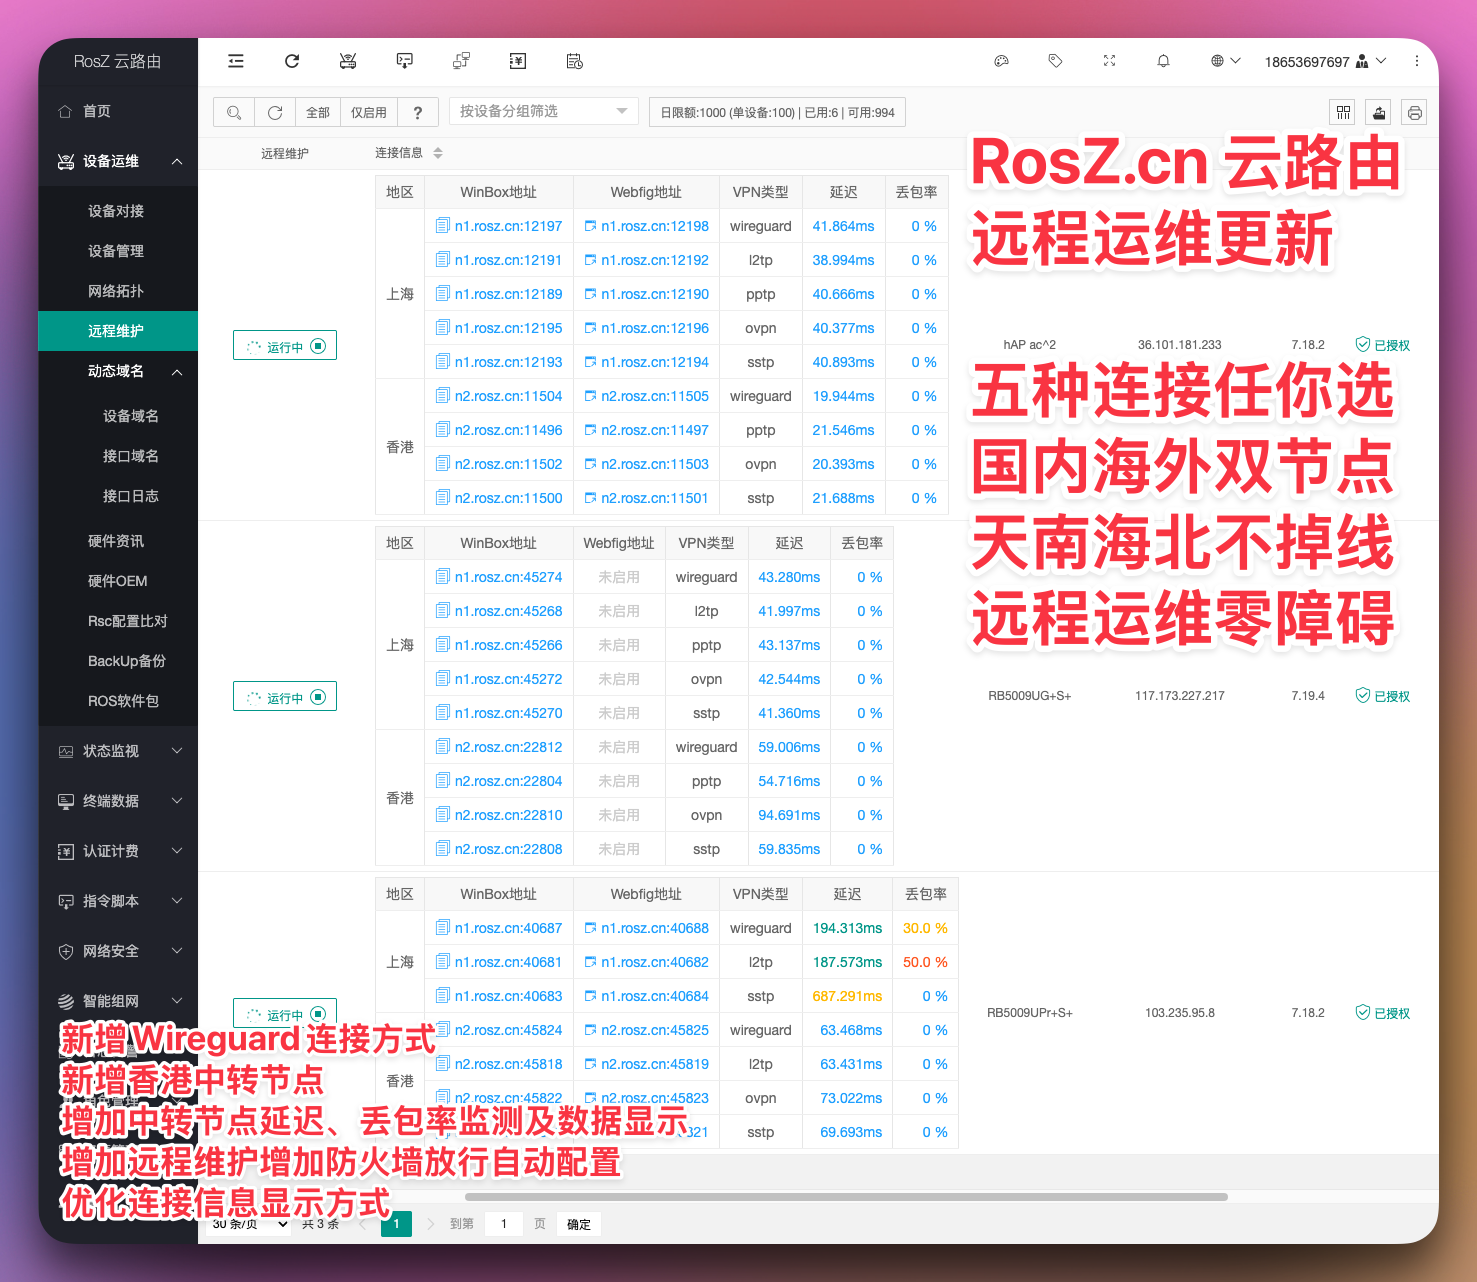
Task: Filter by 仅启用 button
Action: pyautogui.click(x=369, y=113)
